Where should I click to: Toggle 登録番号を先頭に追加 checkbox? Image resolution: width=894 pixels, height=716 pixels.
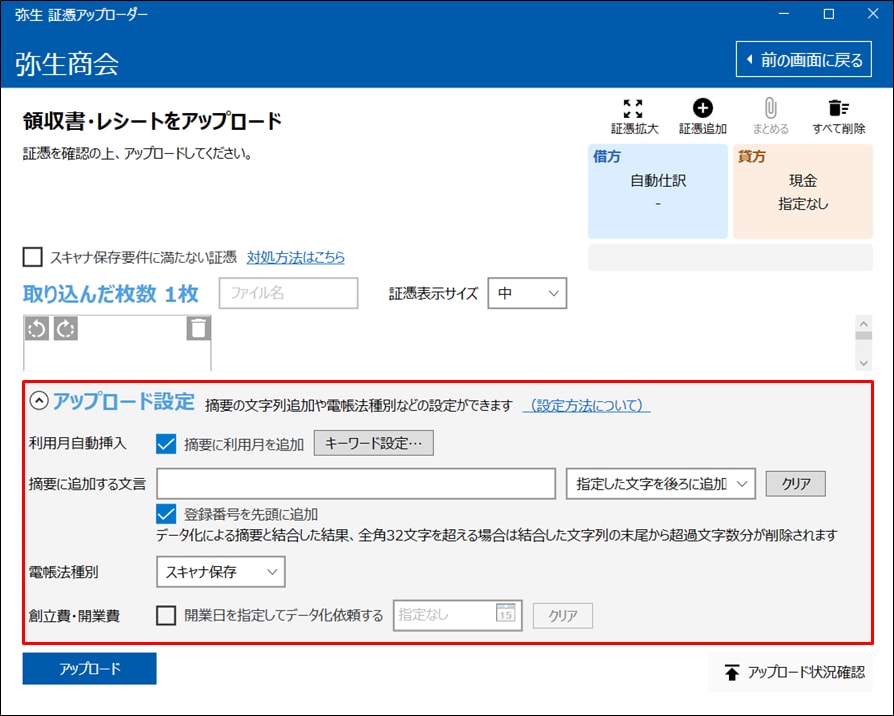[x=167, y=514]
